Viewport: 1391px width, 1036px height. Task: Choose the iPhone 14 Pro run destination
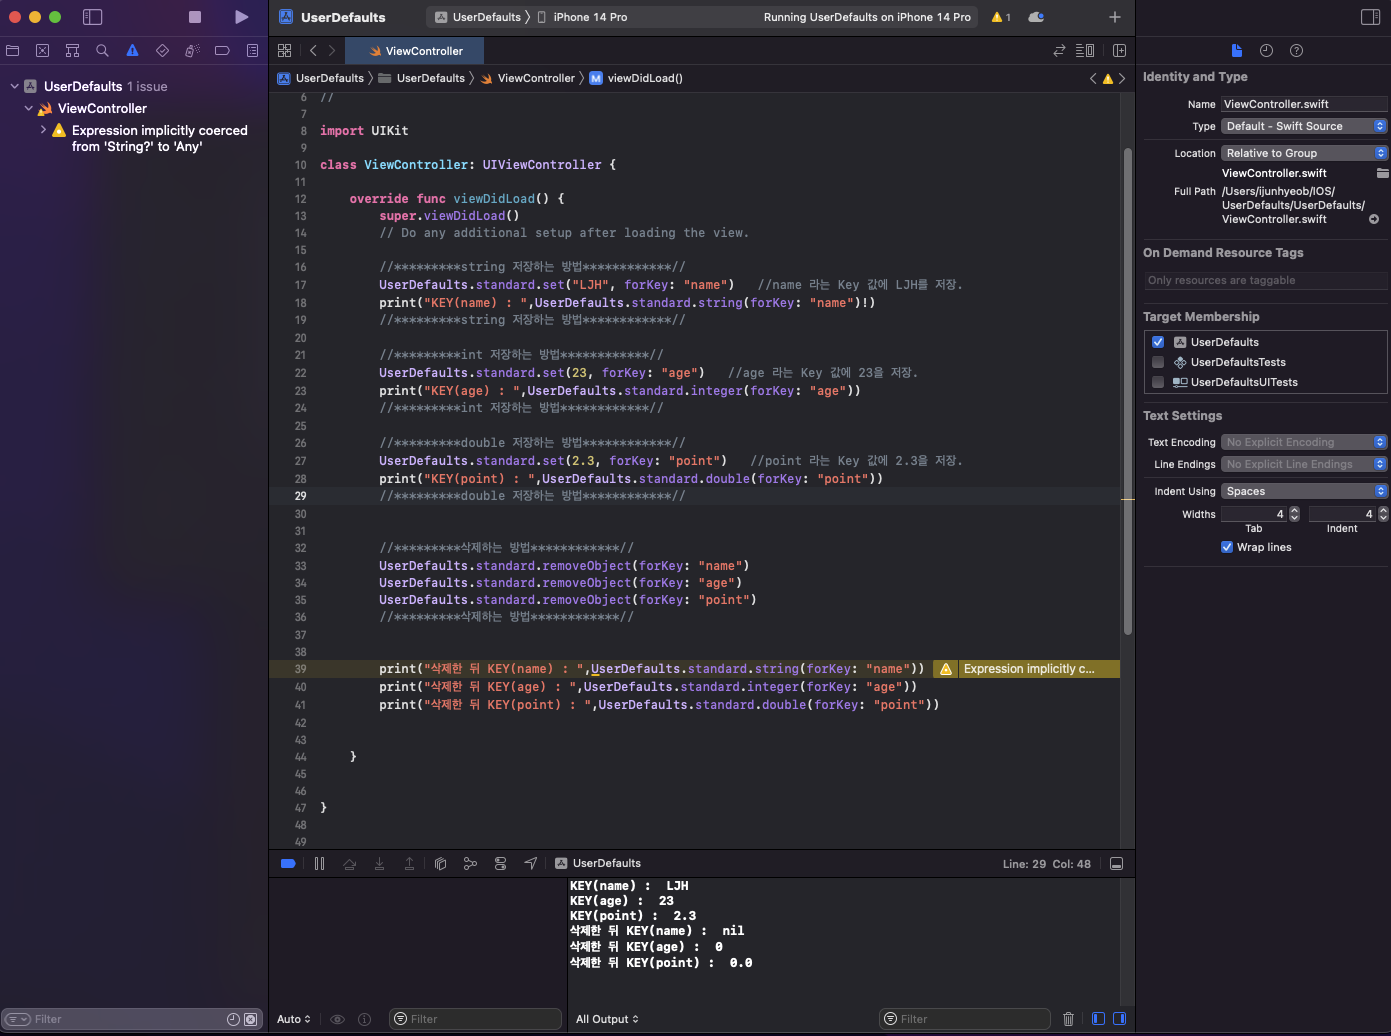click(x=583, y=17)
